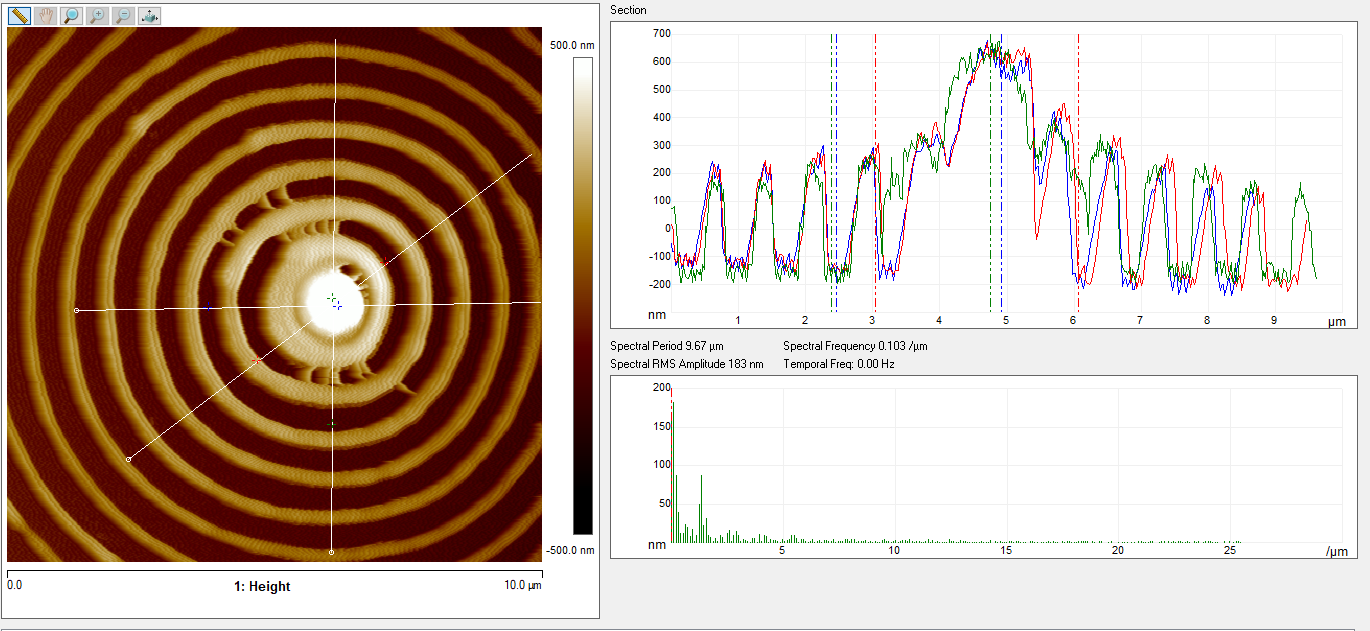Open the 3D surface view icon
Viewport: 1370px width, 631px height.
[149, 16]
